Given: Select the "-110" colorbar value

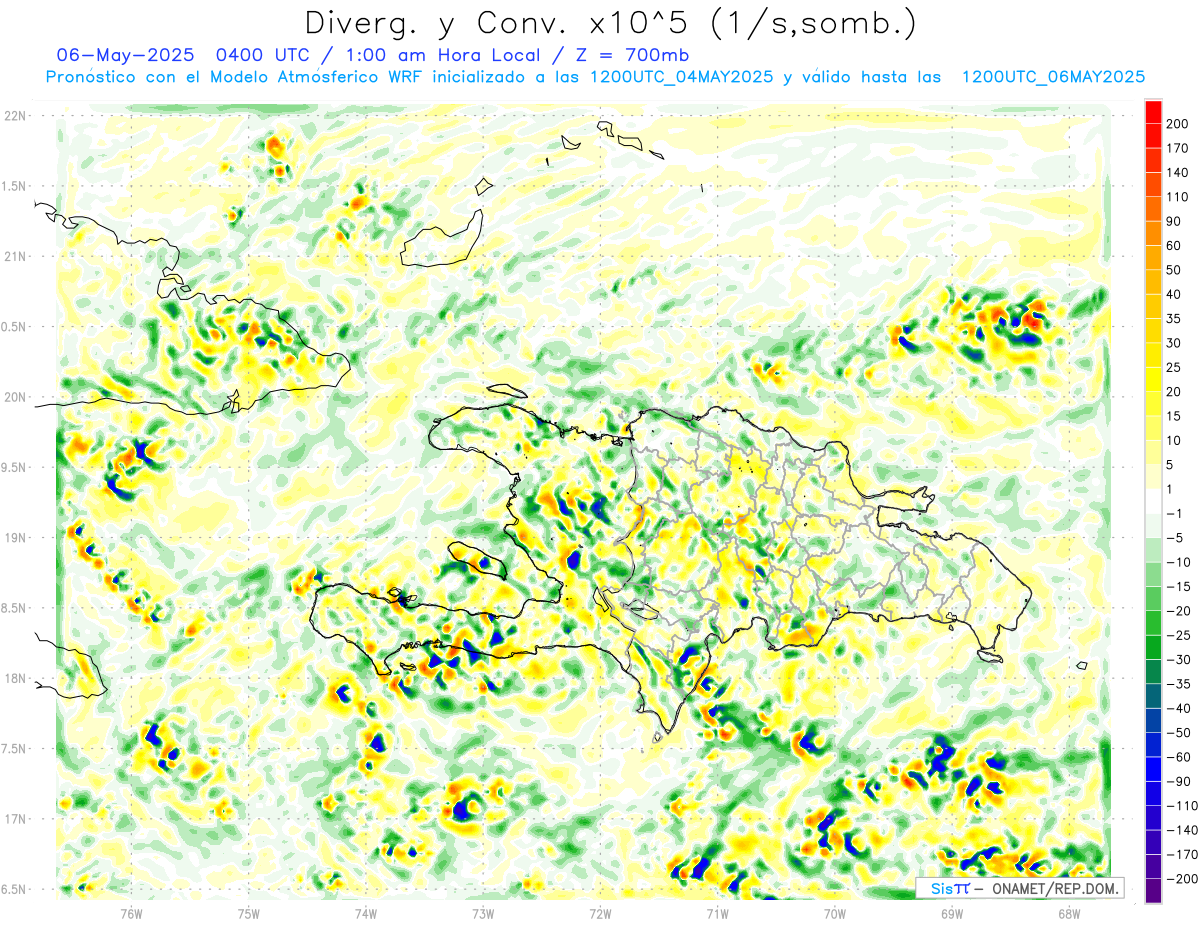Looking at the screenshot, I should [1181, 806].
